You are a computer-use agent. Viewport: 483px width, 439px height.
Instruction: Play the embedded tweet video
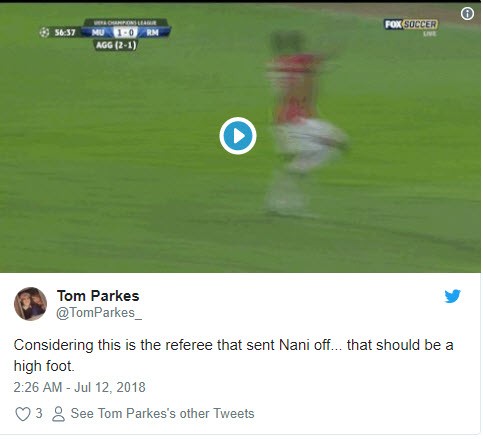click(238, 136)
